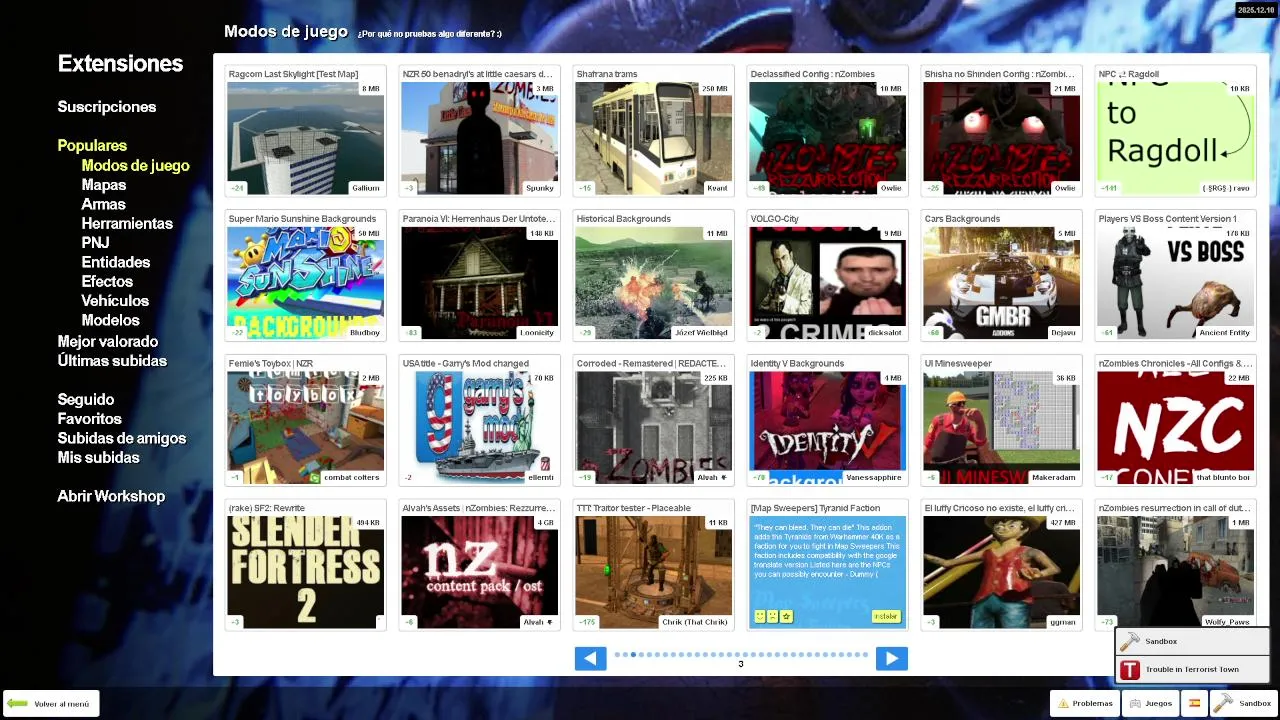This screenshot has height=720, width=1280.
Task: Click the Problemas warning button
Action: (x=1085, y=703)
